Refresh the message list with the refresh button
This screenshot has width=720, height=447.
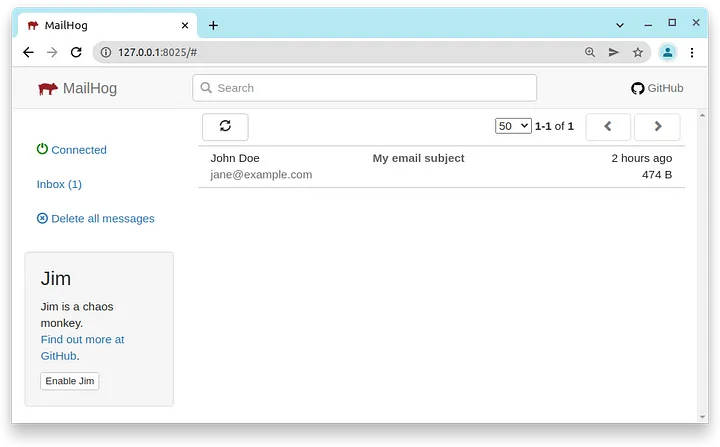pyautogui.click(x=225, y=126)
